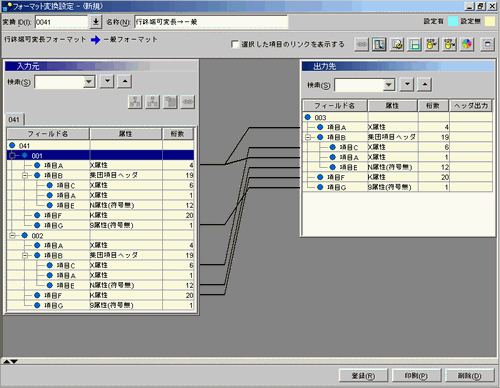500x388 pixels.
Task: Collapse the 001 node in input tree
Action: pyautogui.click(x=12, y=156)
